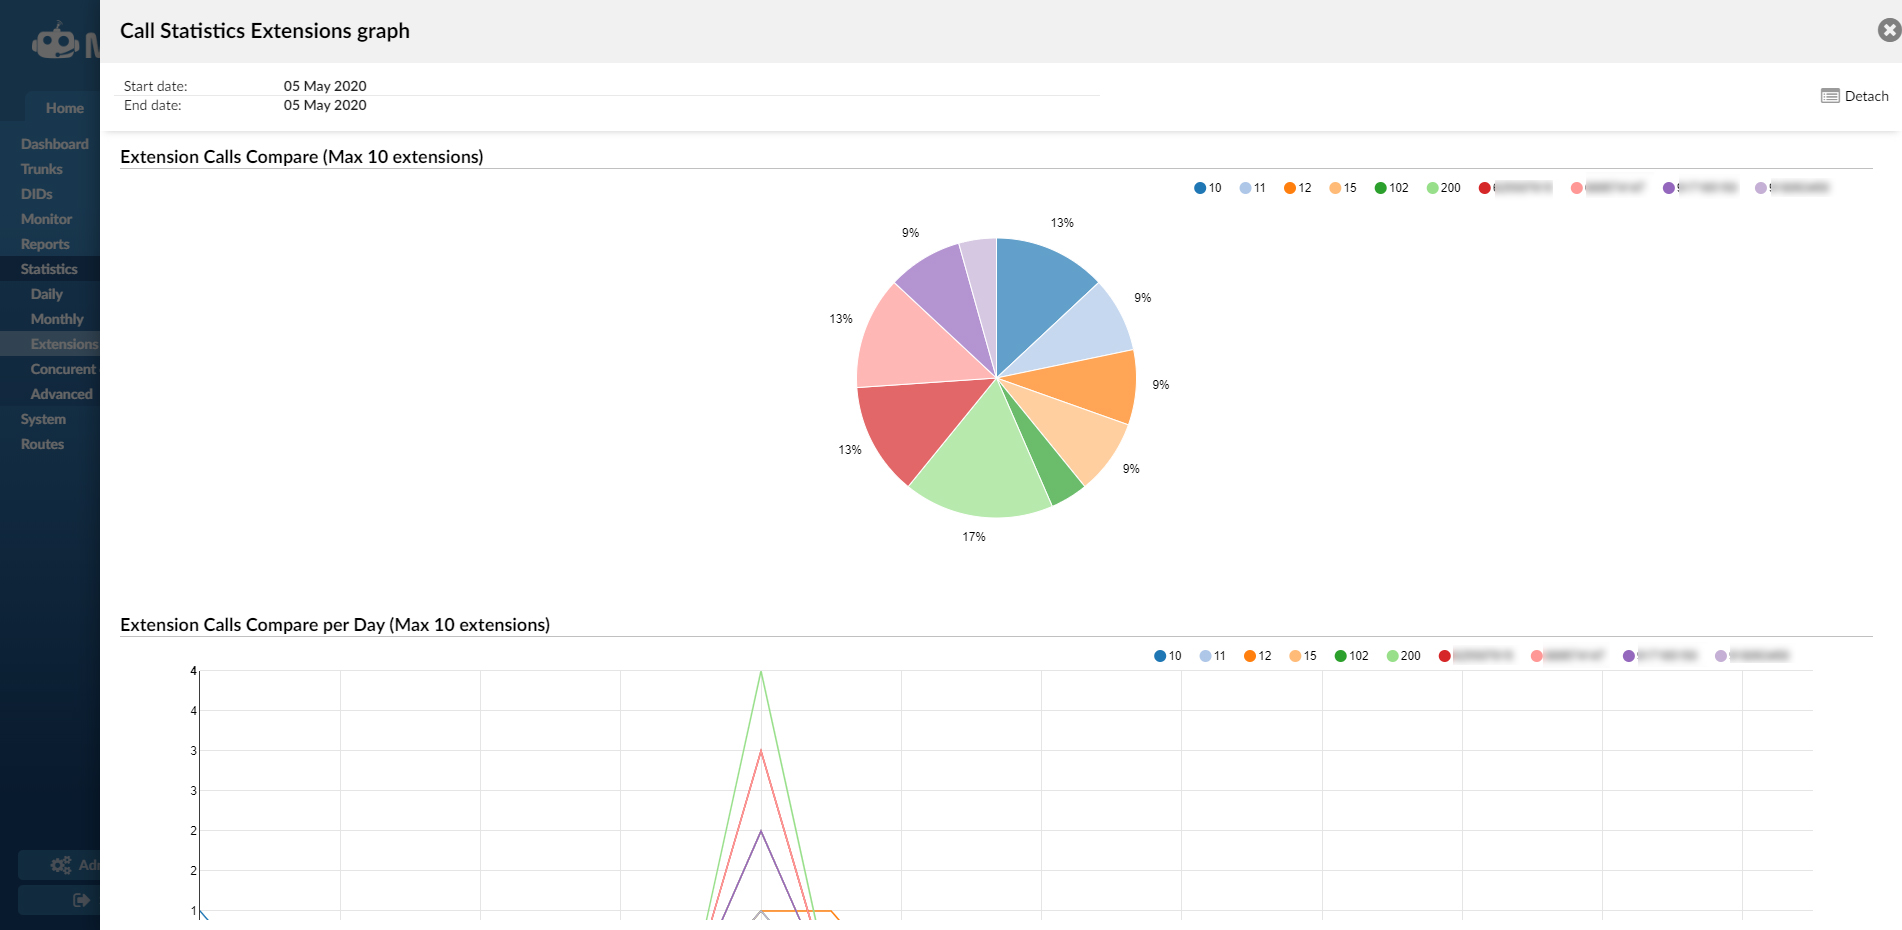Select Monthly under the Statistics menu
This screenshot has width=1902, height=930.
tap(57, 319)
